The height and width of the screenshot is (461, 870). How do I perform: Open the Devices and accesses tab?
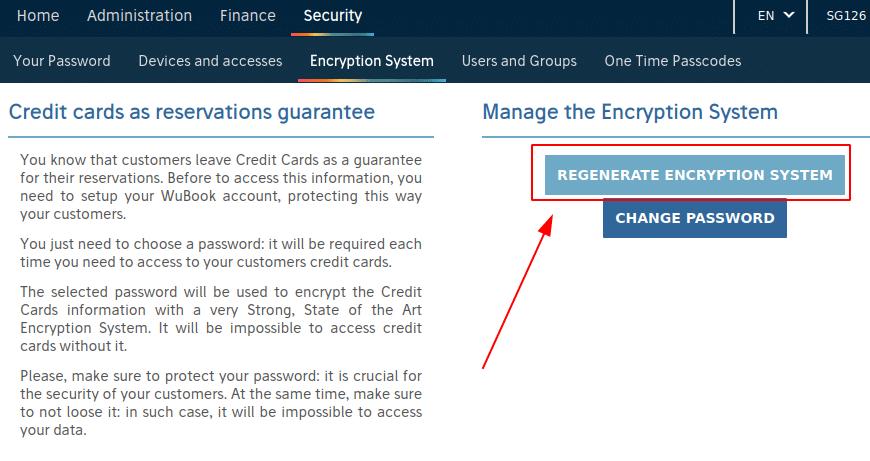point(210,61)
